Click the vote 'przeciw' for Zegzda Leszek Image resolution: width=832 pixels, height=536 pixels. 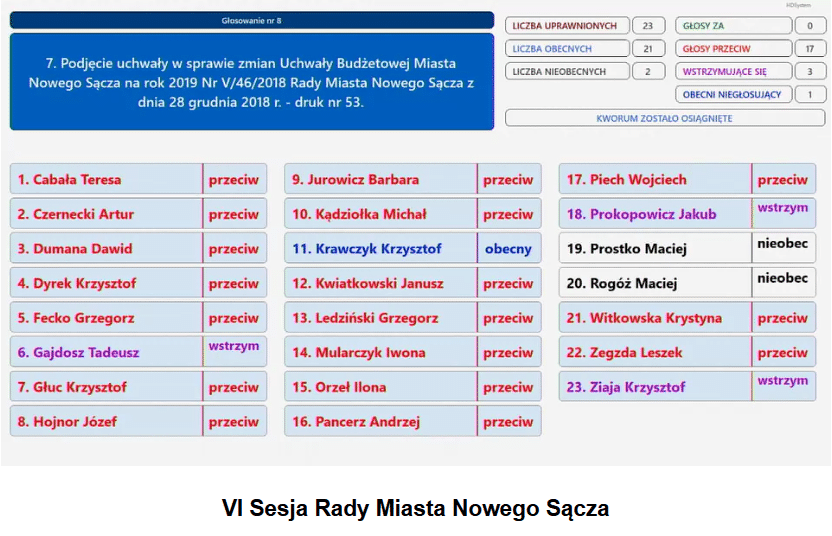pos(784,352)
